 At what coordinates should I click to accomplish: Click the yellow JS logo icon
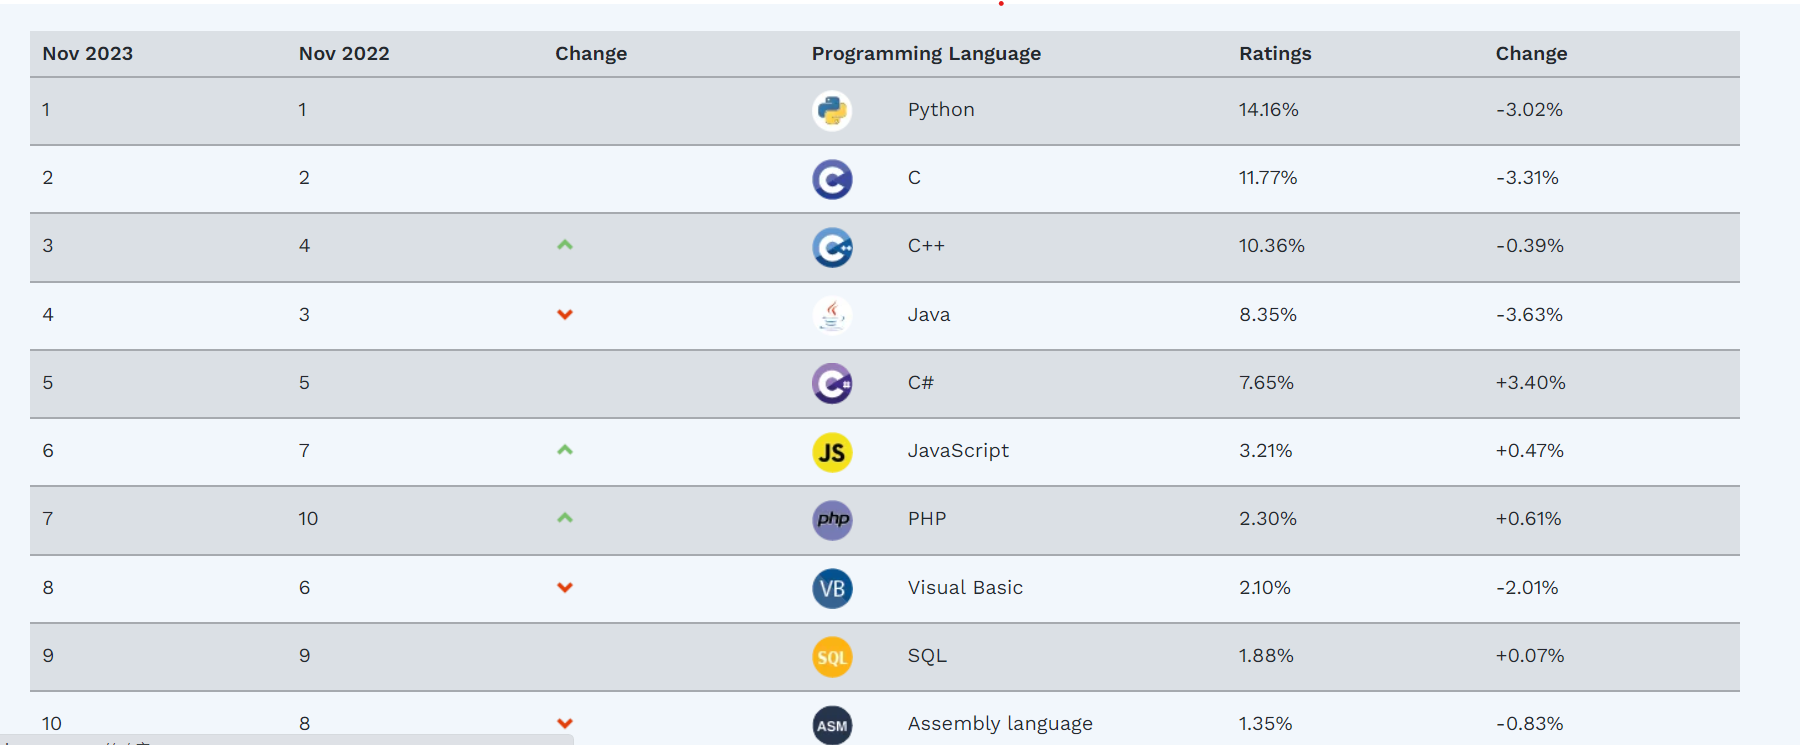[832, 452]
